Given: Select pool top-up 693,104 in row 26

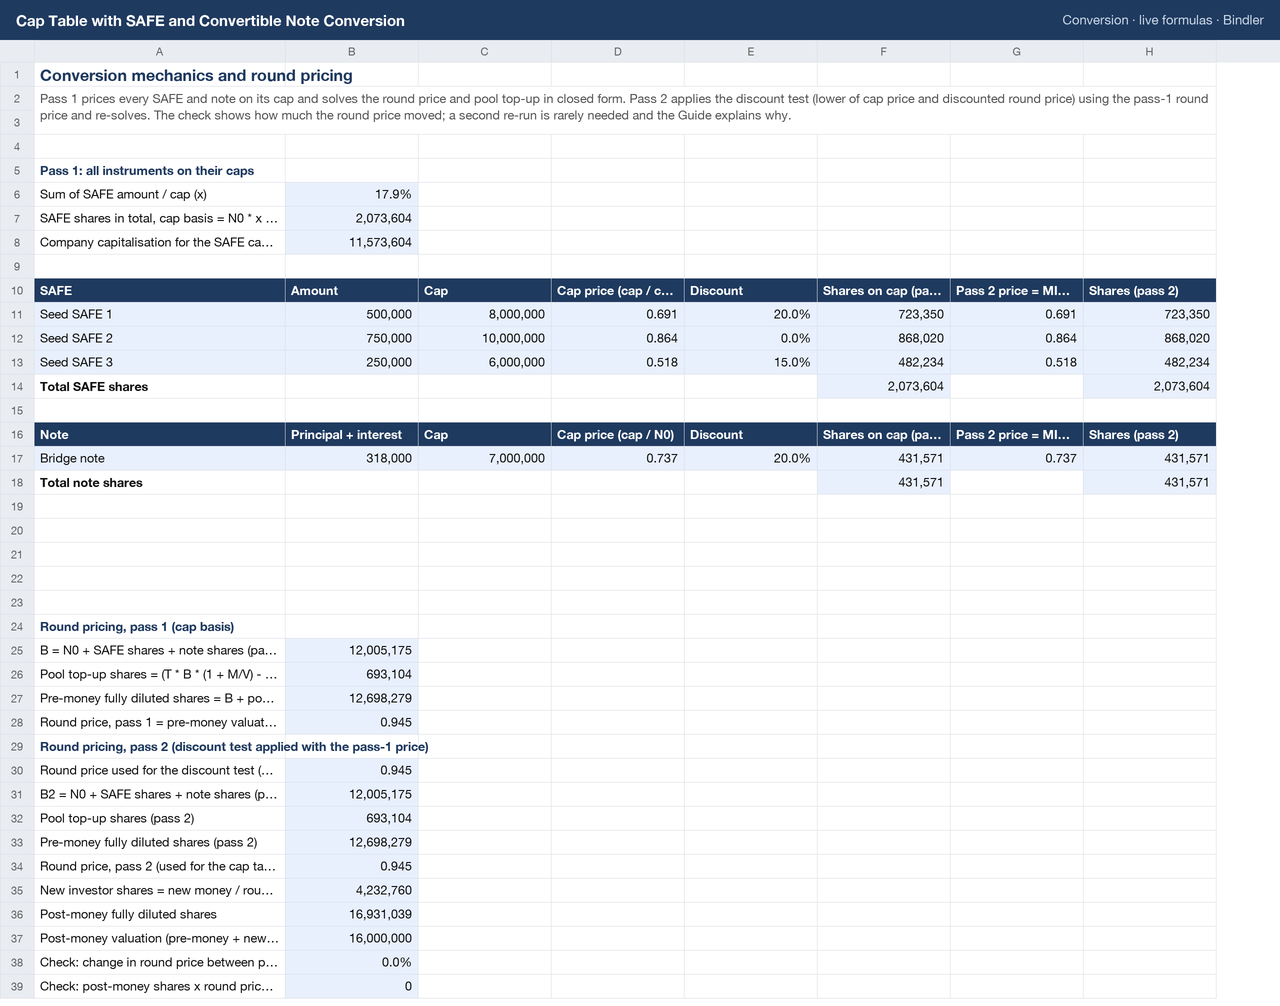Looking at the screenshot, I should [351, 674].
